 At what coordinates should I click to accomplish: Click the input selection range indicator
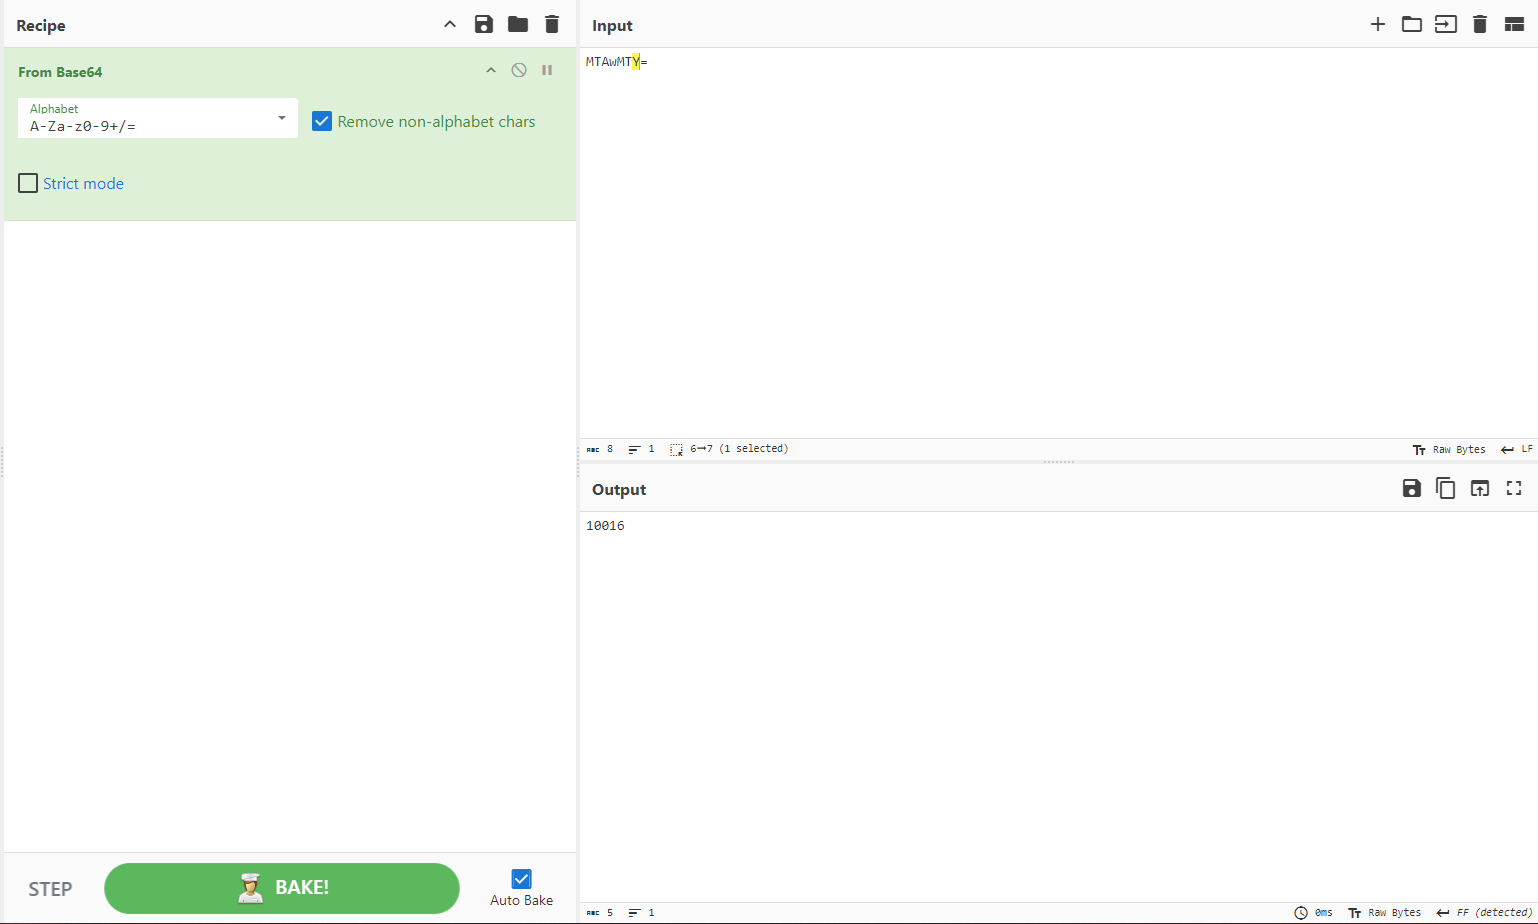pos(729,449)
